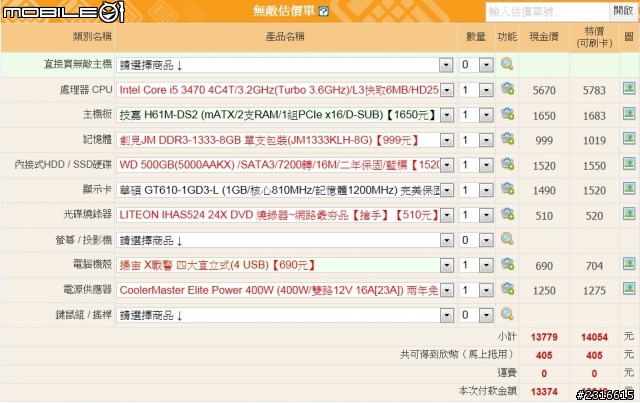Open 主機板 product dropdown showing 技嘉 H61M-DS2
Image resolution: width=640 pixels, height=403 pixels.
pyautogui.click(x=285, y=115)
